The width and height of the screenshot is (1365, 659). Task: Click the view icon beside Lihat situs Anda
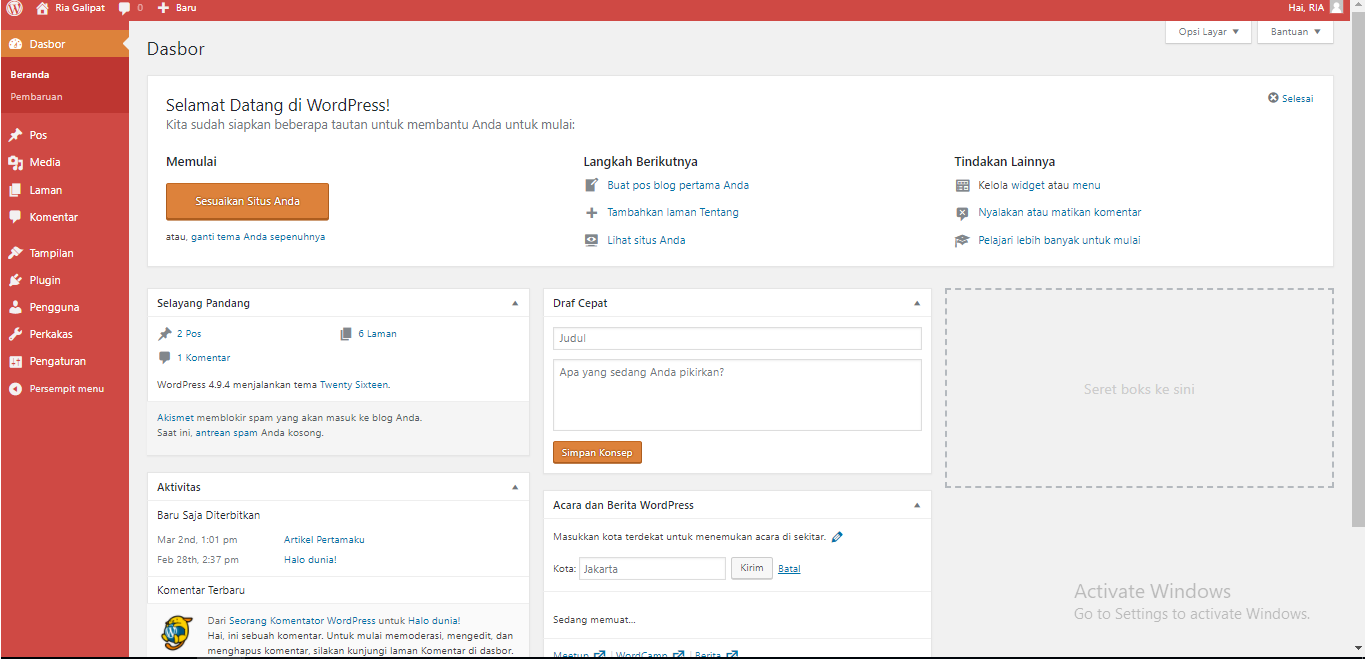[592, 240]
